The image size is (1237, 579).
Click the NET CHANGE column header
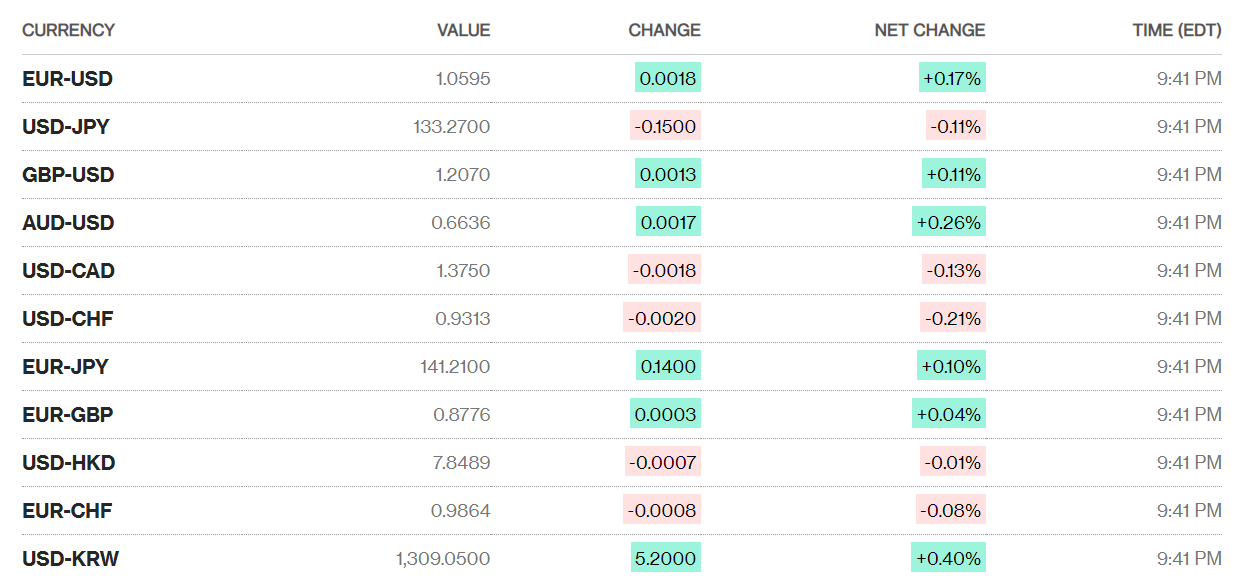[x=929, y=30]
